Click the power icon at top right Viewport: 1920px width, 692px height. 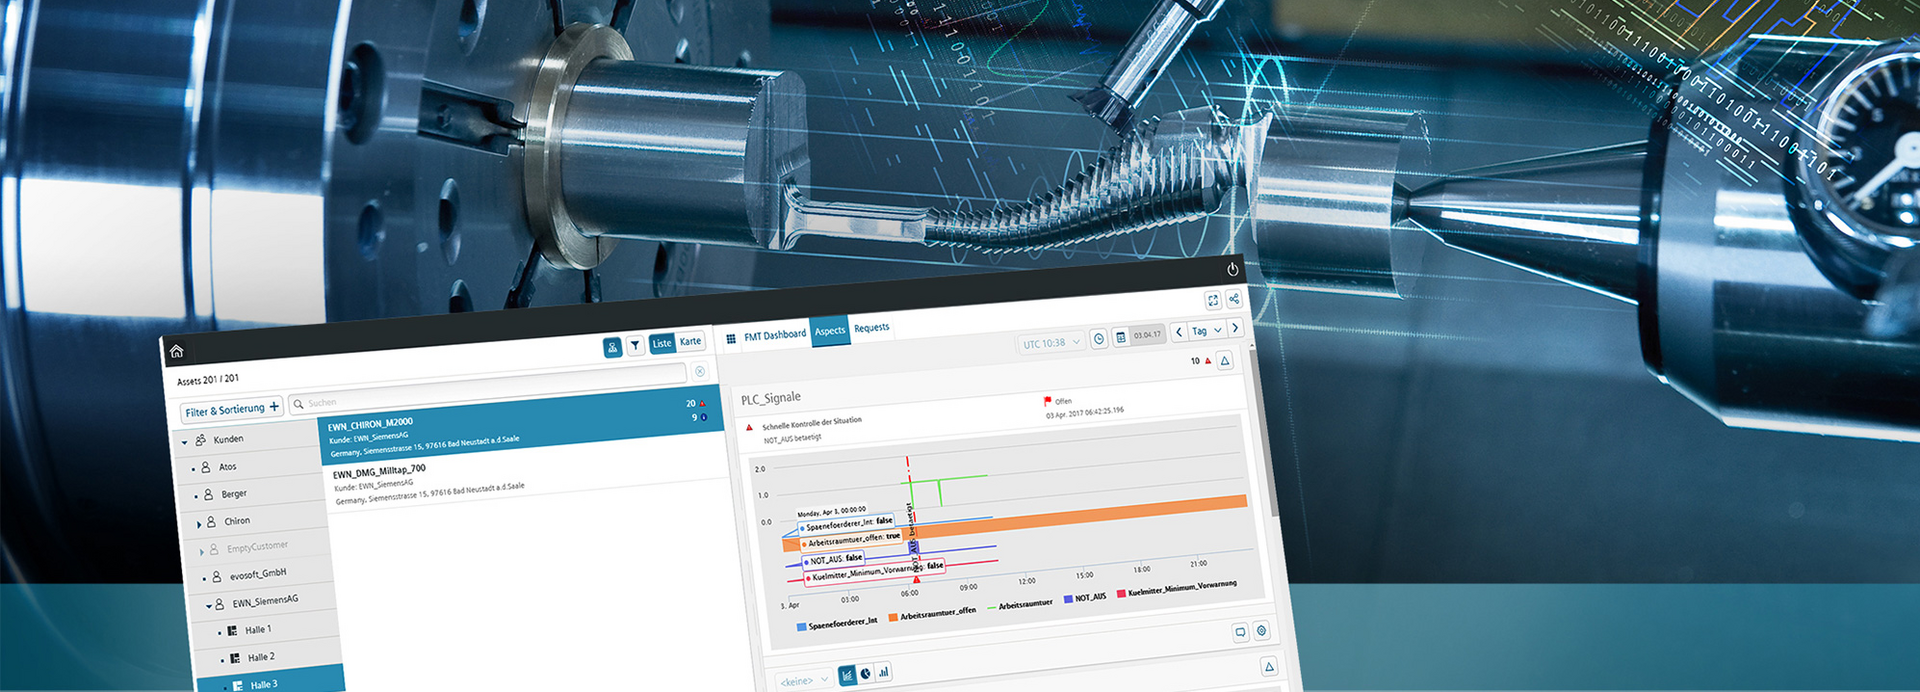tap(1232, 269)
